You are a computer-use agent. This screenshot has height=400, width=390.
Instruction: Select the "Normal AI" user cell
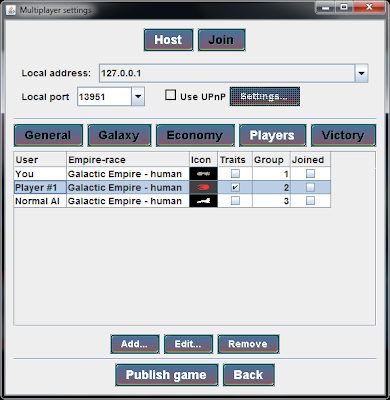(x=40, y=201)
